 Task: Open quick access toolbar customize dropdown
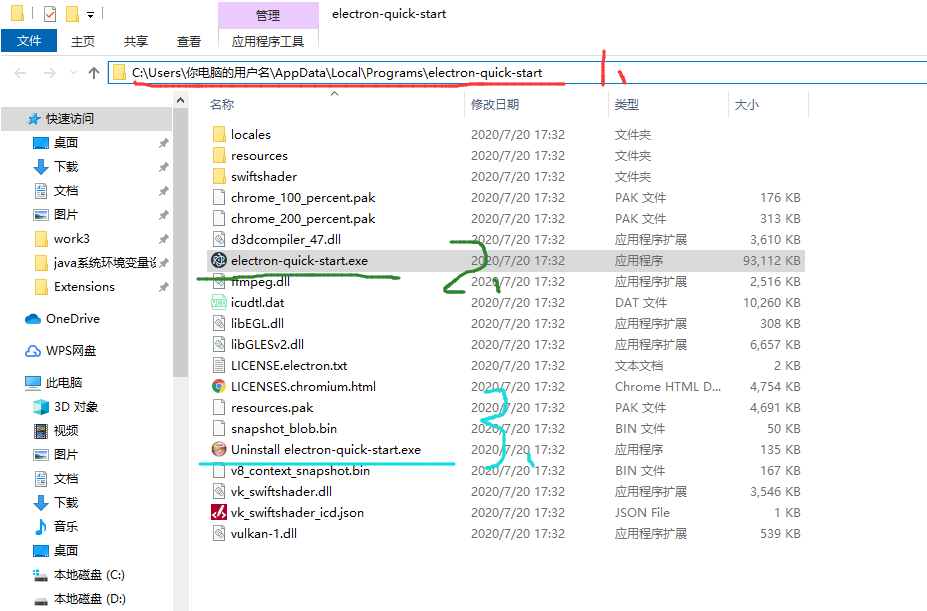point(90,14)
